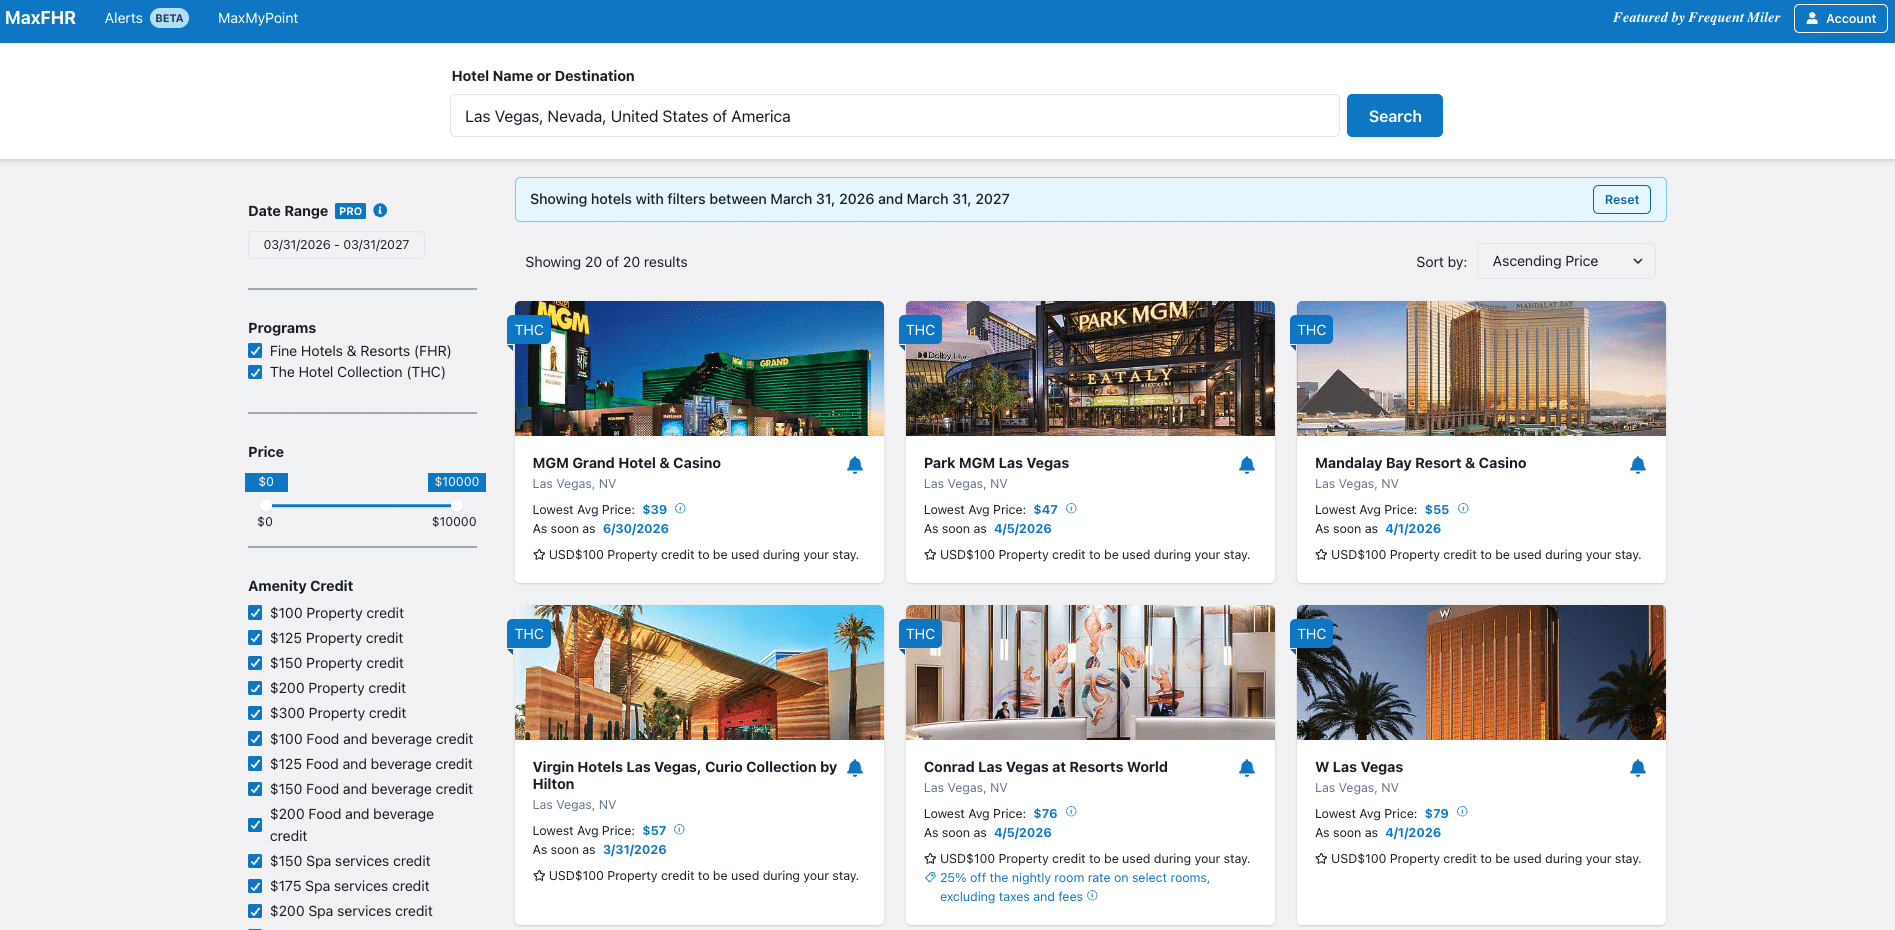Click the maximum price slider handle

coord(456,505)
